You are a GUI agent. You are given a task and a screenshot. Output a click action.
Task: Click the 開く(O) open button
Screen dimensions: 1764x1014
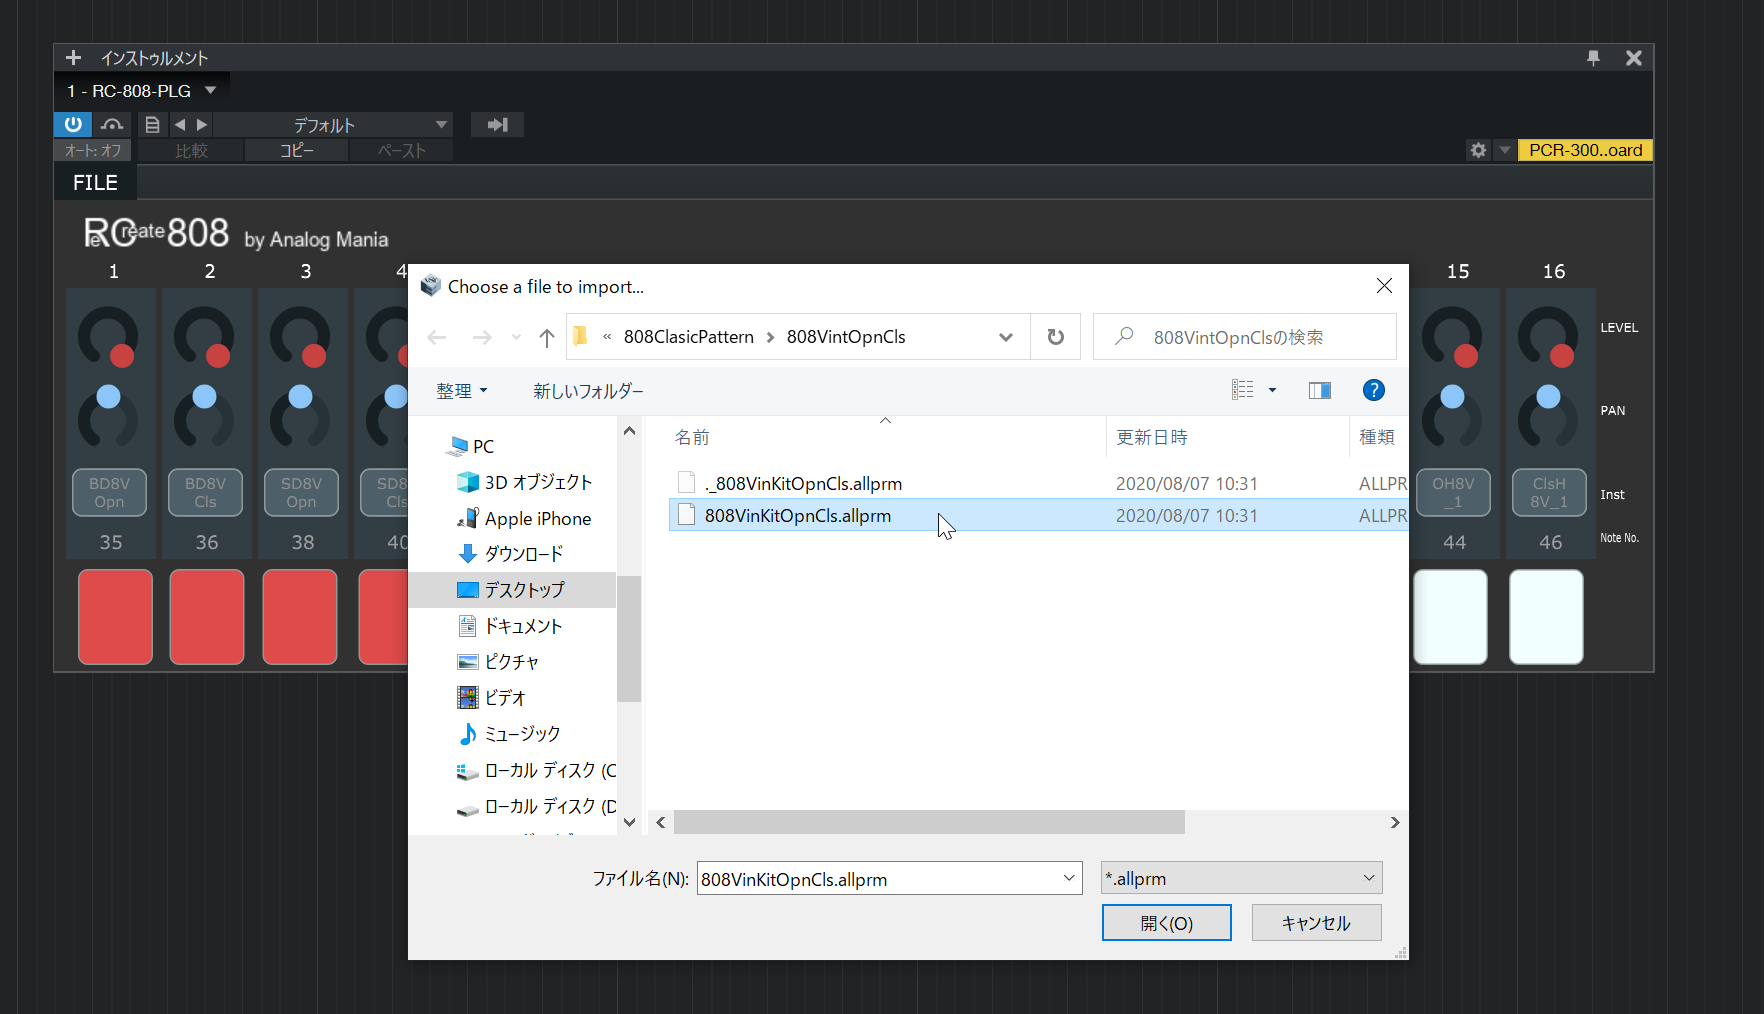click(x=1166, y=923)
